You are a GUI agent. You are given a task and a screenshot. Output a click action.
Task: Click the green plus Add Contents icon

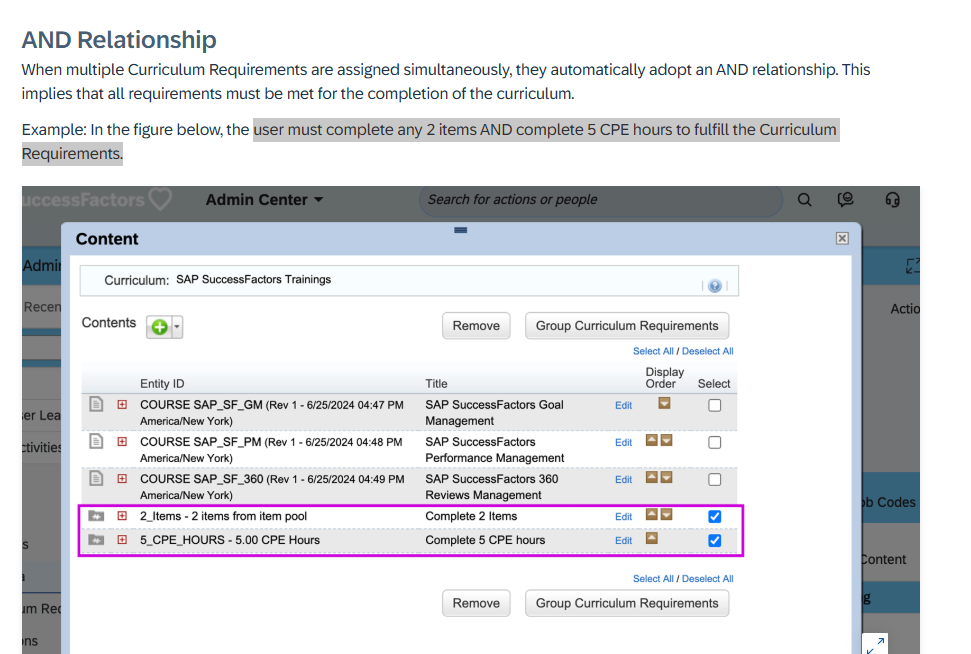click(159, 327)
